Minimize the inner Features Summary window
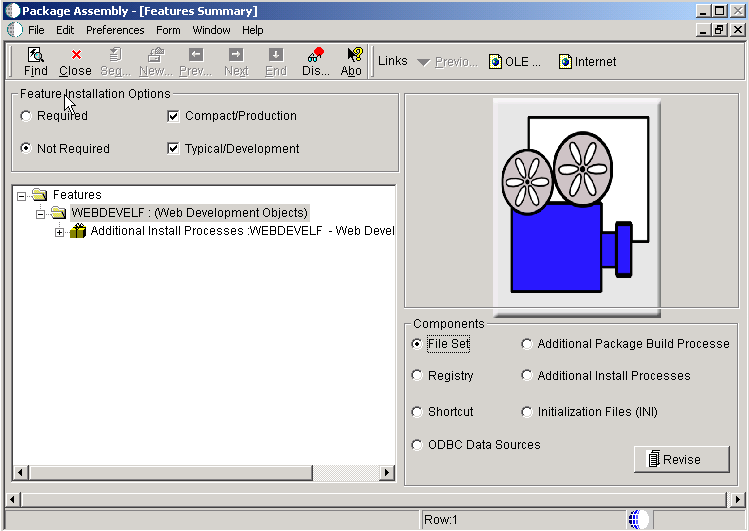Image resolution: width=749 pixels, height=531 pixels. tap(703, 30)
